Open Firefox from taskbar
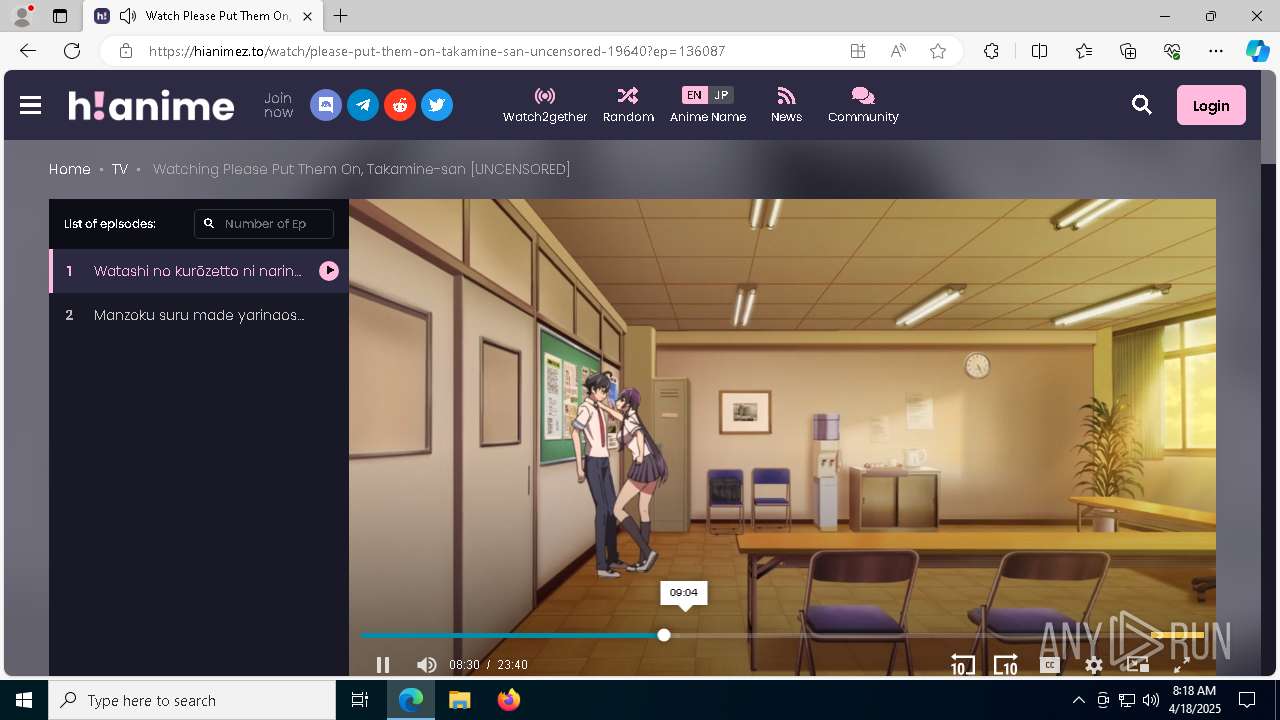Image resolution: width=1280 pixels, height=720 pixels. (x=509, y=700)
